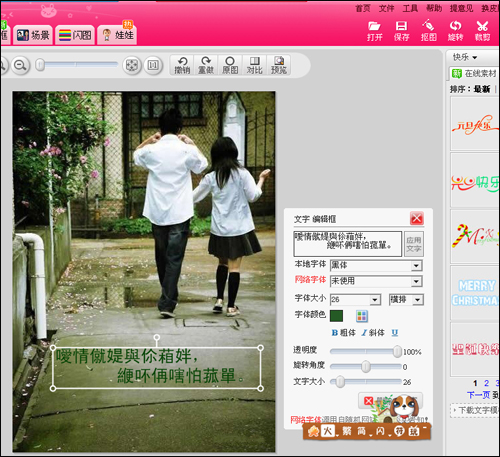Go to 下一页 next page
Screen dimensions: 500x457
(479, 395)
